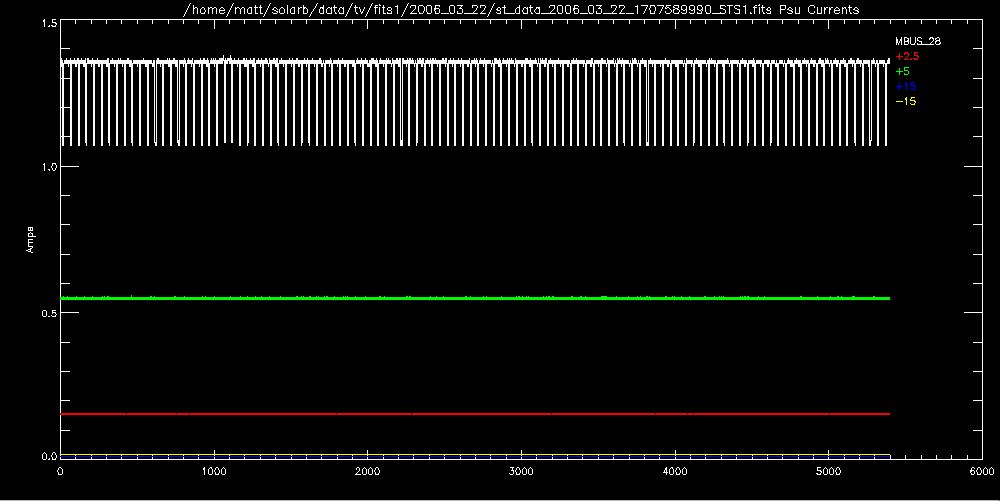Click the blue +15 legend entry

906,86
